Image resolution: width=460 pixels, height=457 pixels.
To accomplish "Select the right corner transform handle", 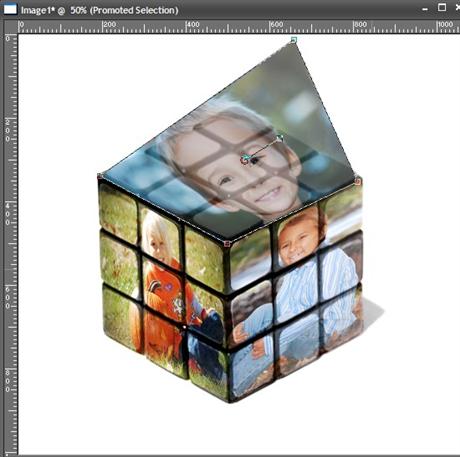I will click(357, 182).
